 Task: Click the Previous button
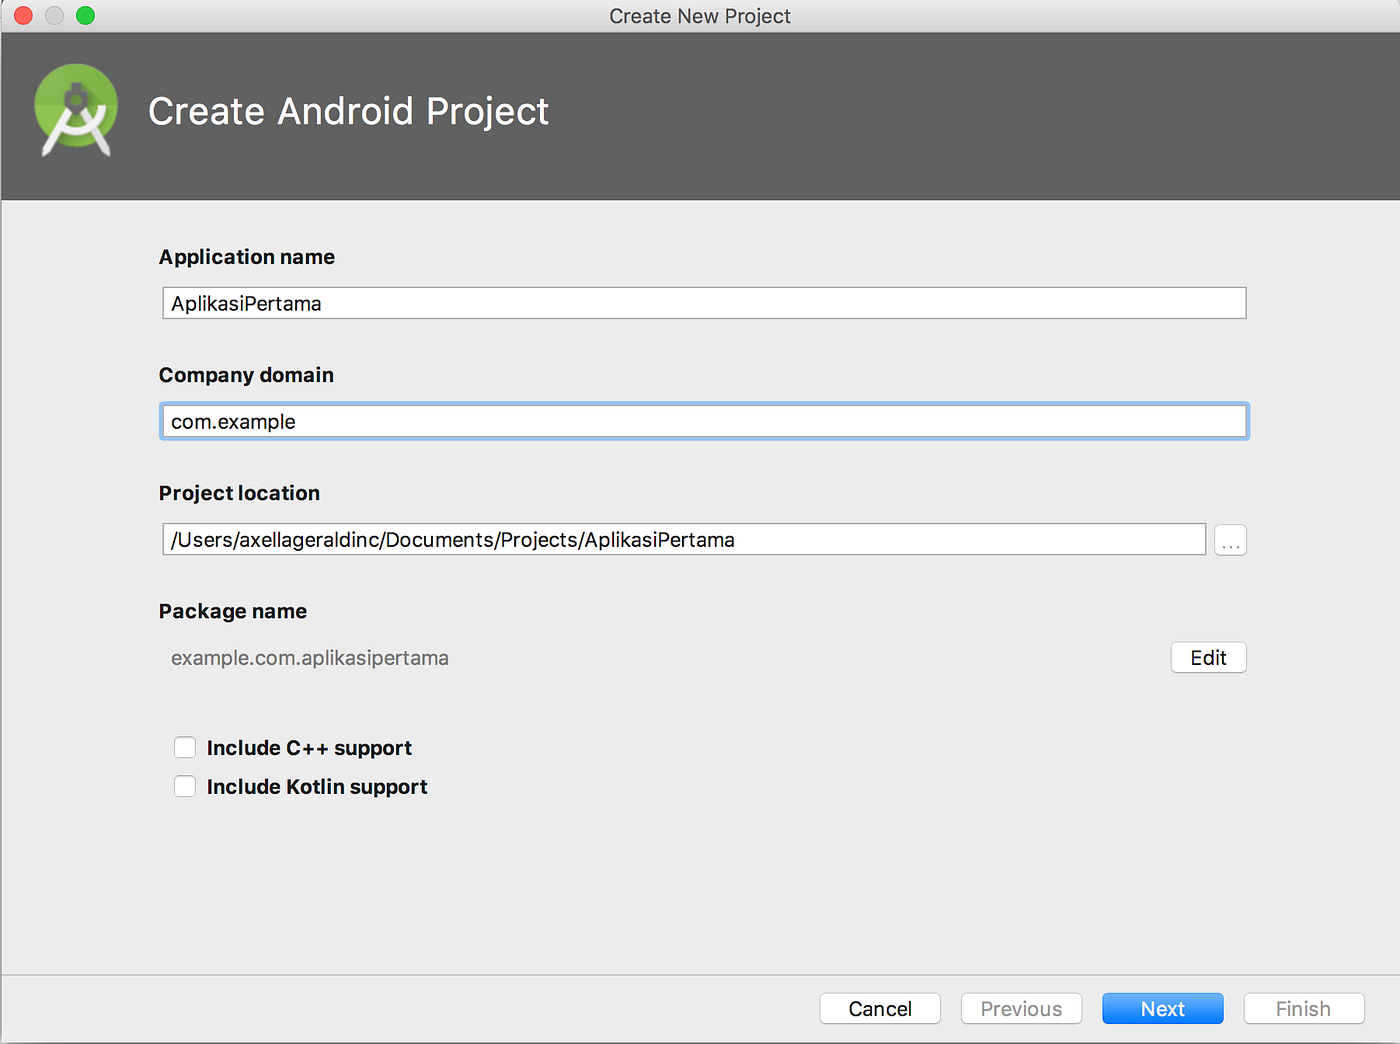(x=1021, y=1008)
